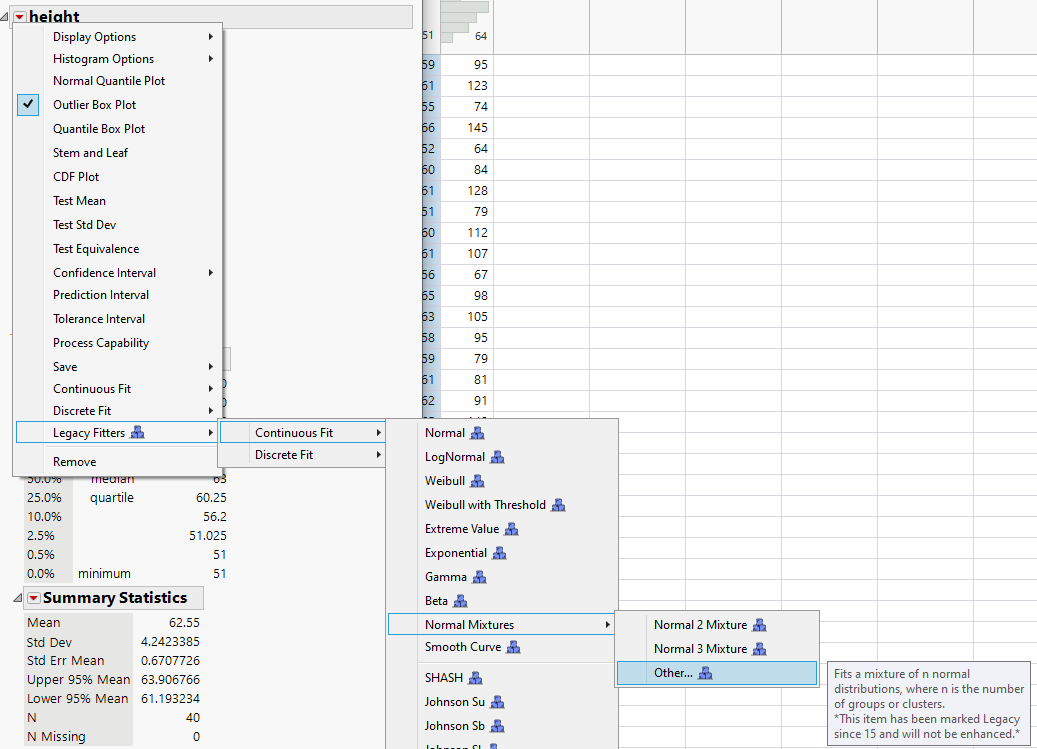This screenshot has width=1037, height=749.
Task: Click the legacy icon beside Normal 2 Mixture
Action: point(760,625)
